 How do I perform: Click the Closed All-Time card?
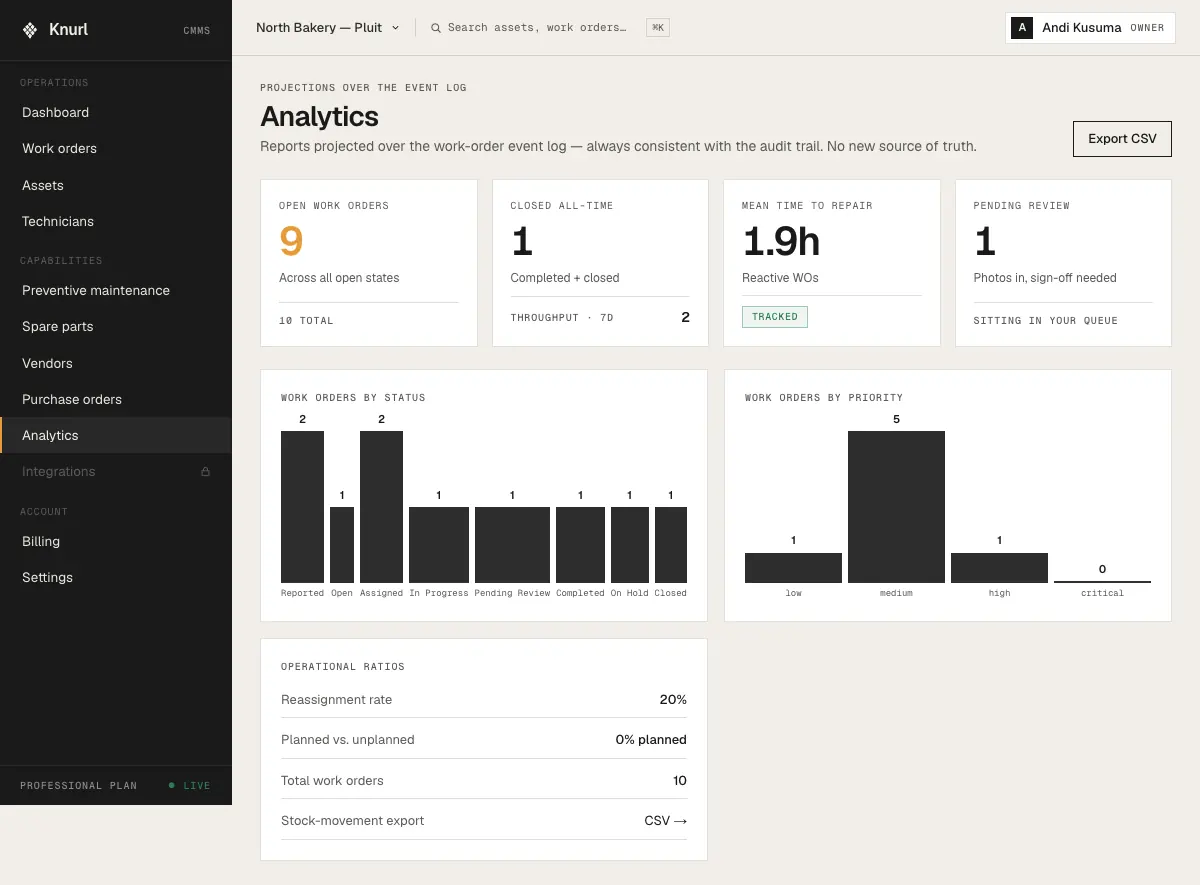pyautogui.click(x=600, y=263)
